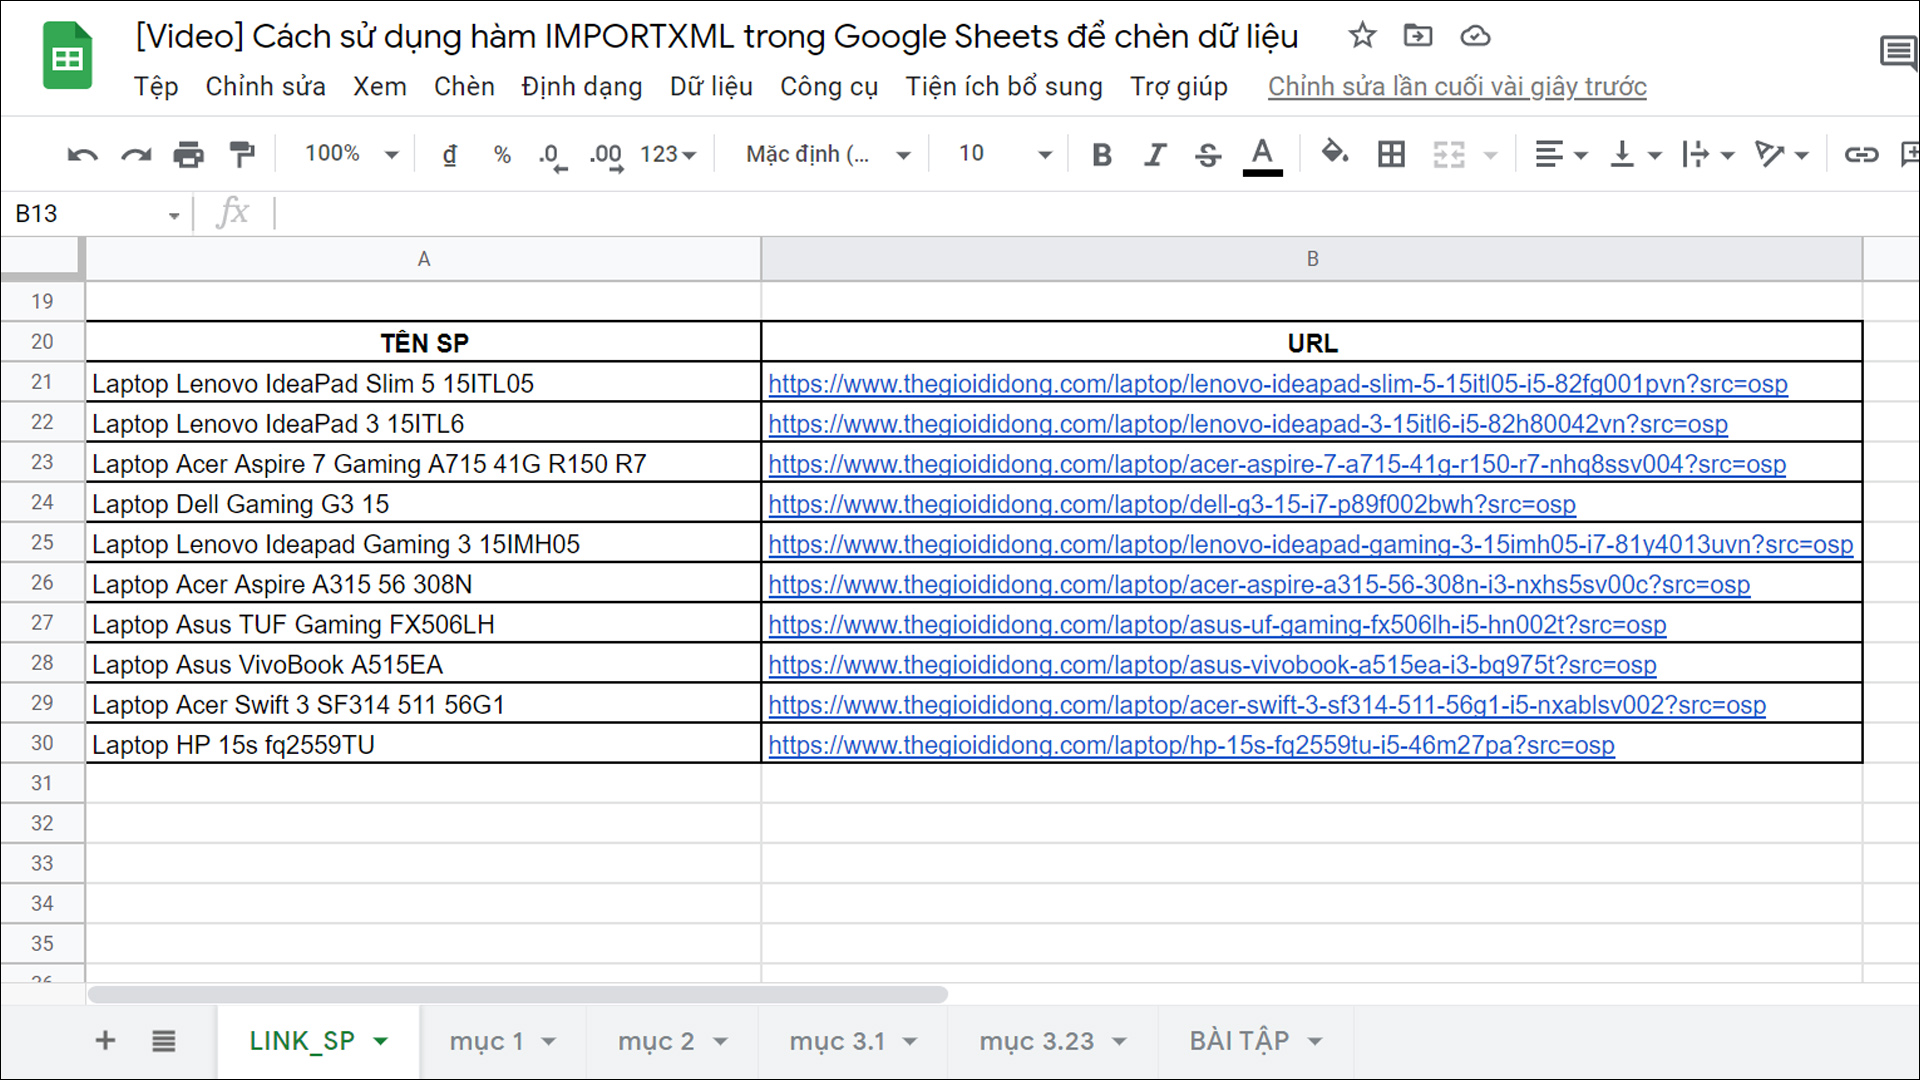Screen dimensions: 1920x1080
Task: Click the Print icon
Action: (188, 155)
